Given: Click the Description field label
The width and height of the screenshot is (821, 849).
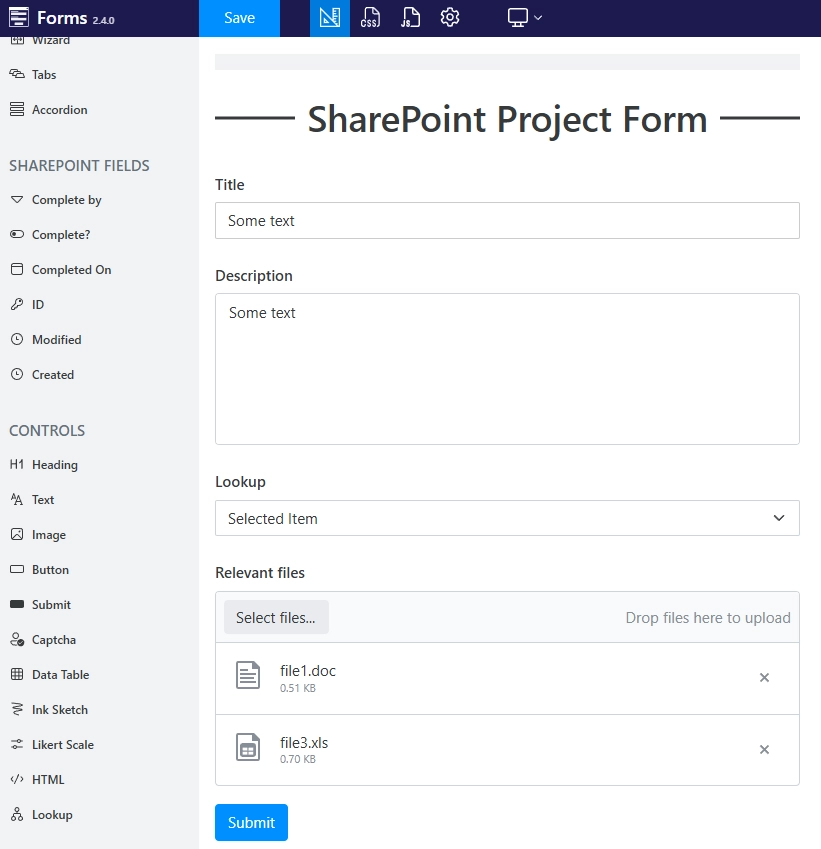Looking at the screenshot, I should 253,276.
